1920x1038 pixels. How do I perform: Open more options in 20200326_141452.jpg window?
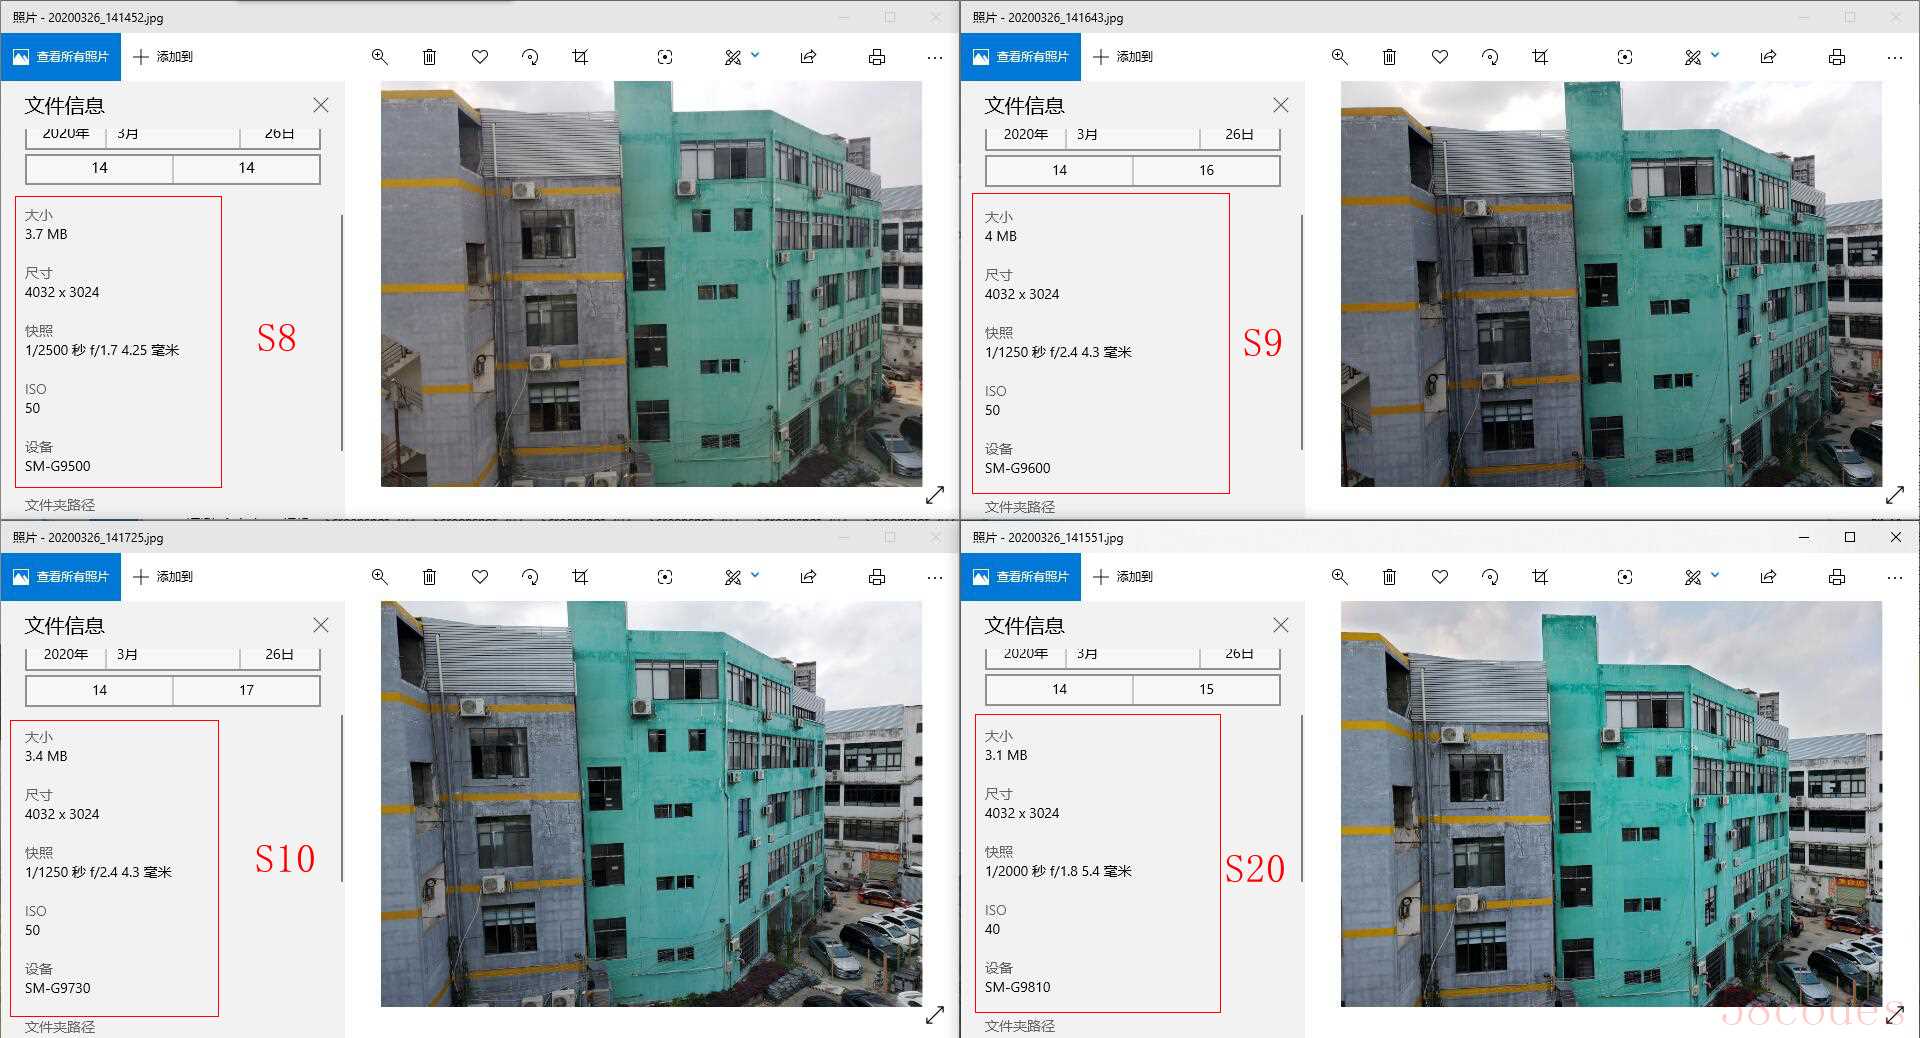935,57
